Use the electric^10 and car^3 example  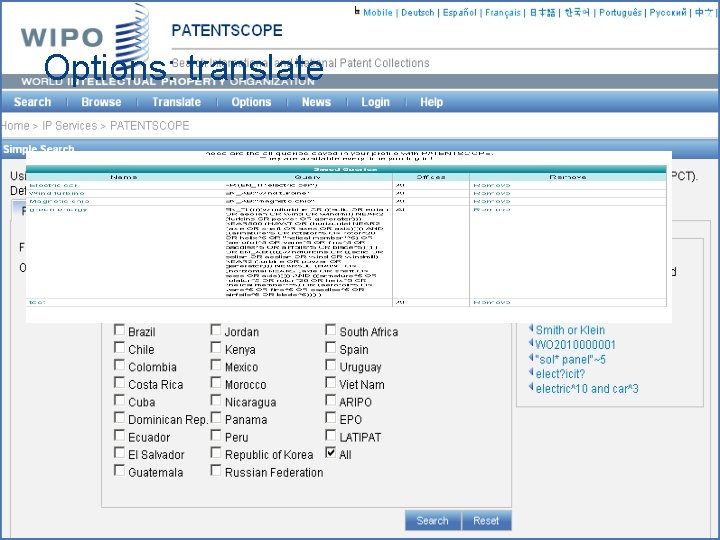click(x=587, y=388)
